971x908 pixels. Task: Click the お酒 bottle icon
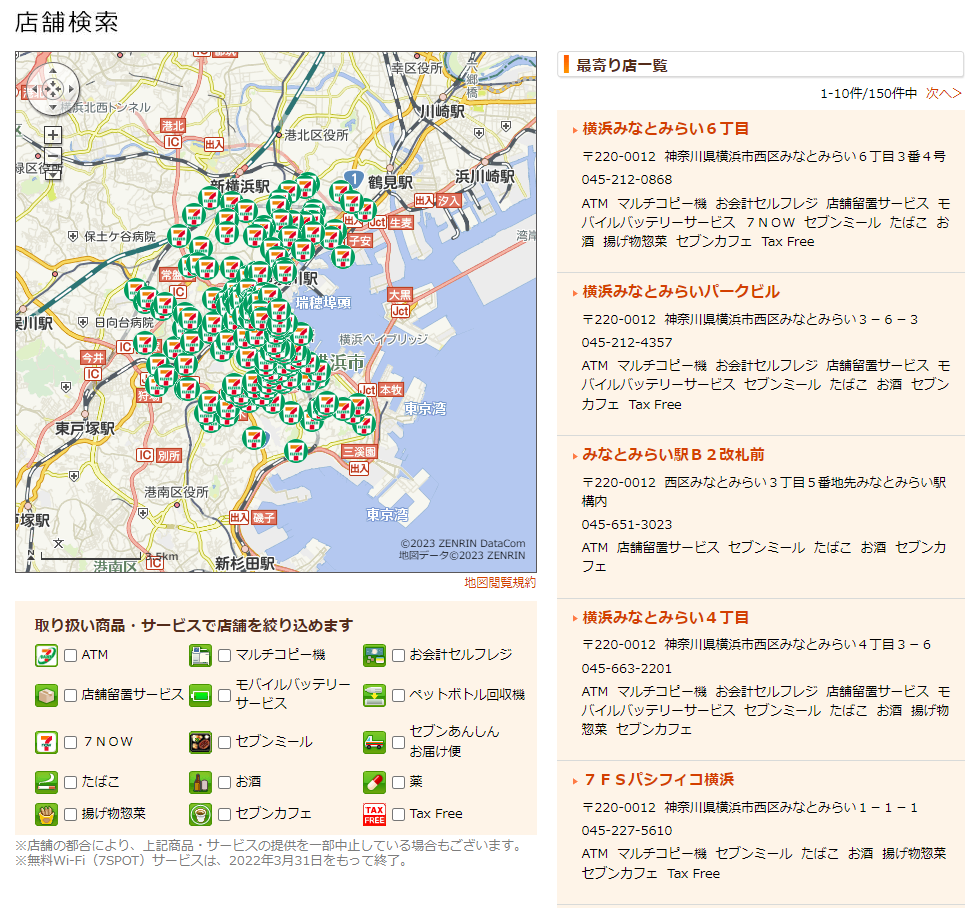click(200, 782)
